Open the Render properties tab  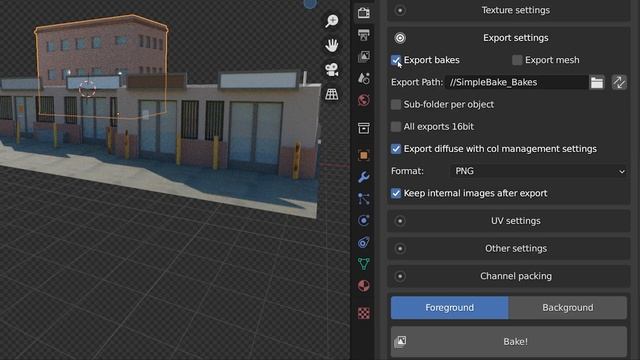[x=364, y=13]
